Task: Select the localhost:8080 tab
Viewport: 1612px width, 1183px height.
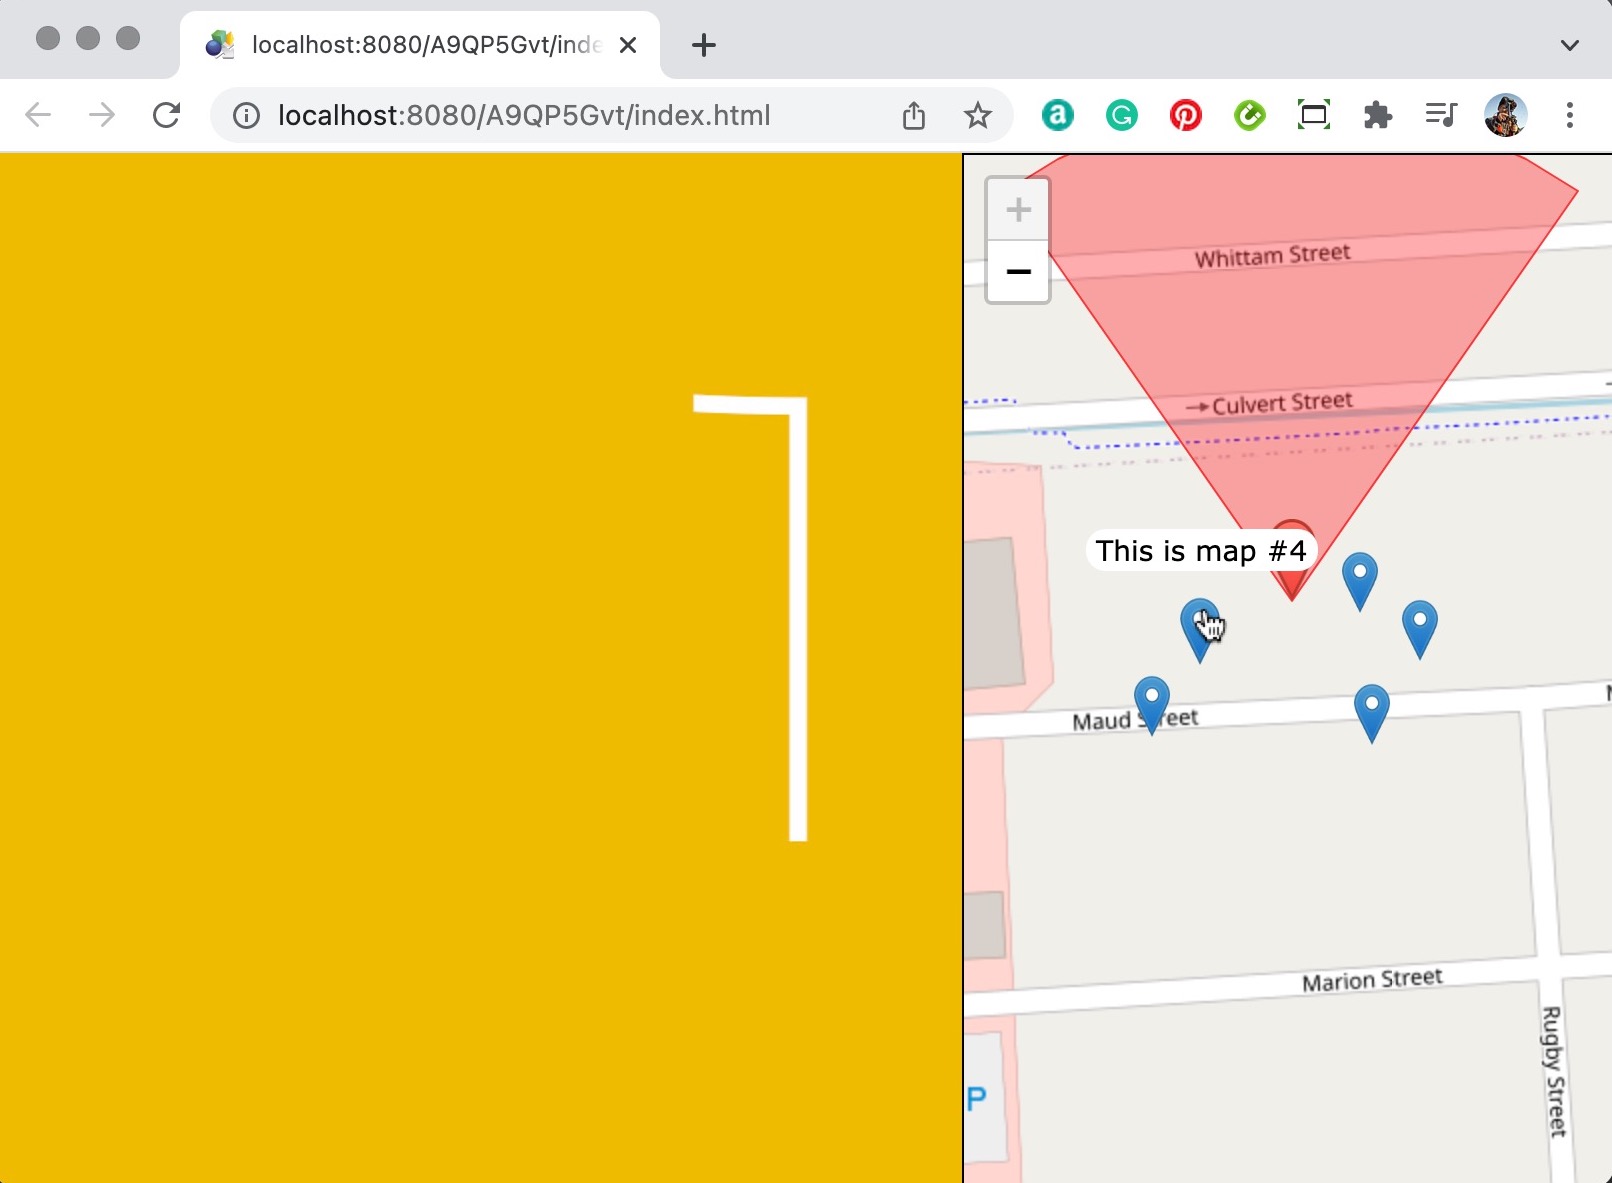Action: (420, 45)
